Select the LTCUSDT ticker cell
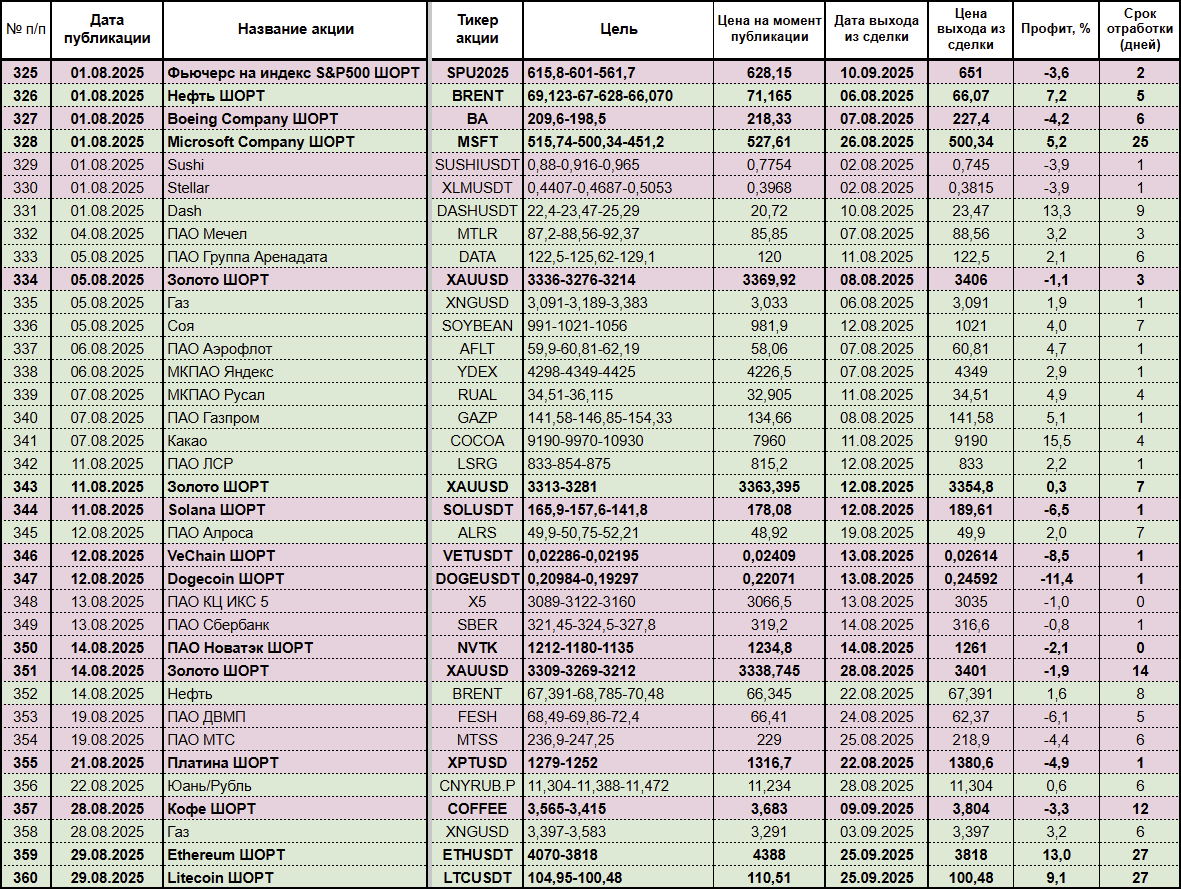The width and height of the screenshot is (1181, 889). tap(477, 878)
